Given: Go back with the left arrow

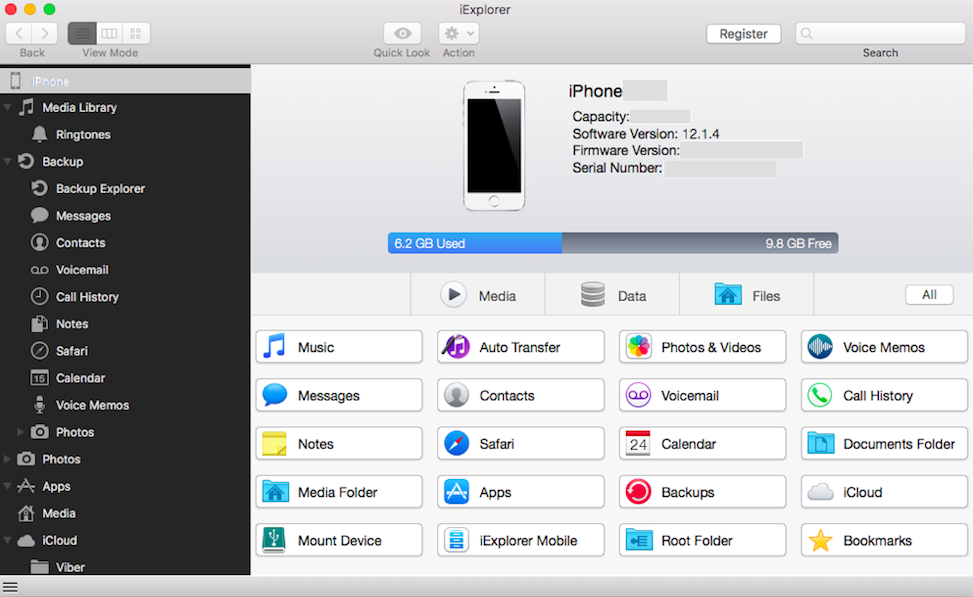Looking at the screenshot, I should 19,34.
